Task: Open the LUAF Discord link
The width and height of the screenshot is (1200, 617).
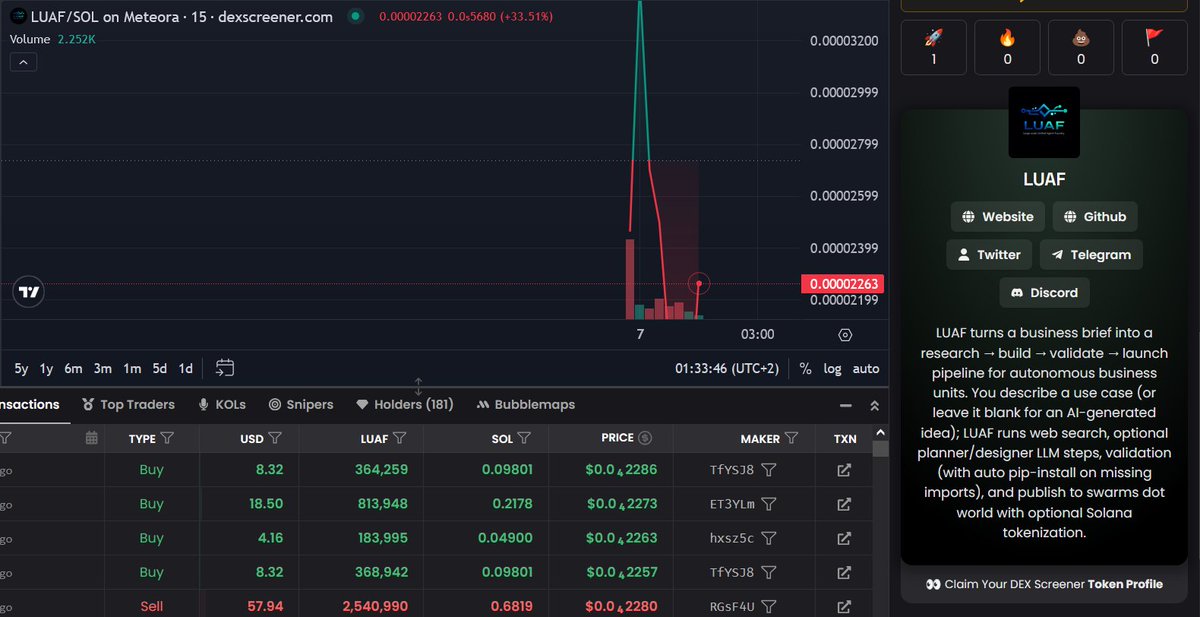Action: coord(1044,292)
